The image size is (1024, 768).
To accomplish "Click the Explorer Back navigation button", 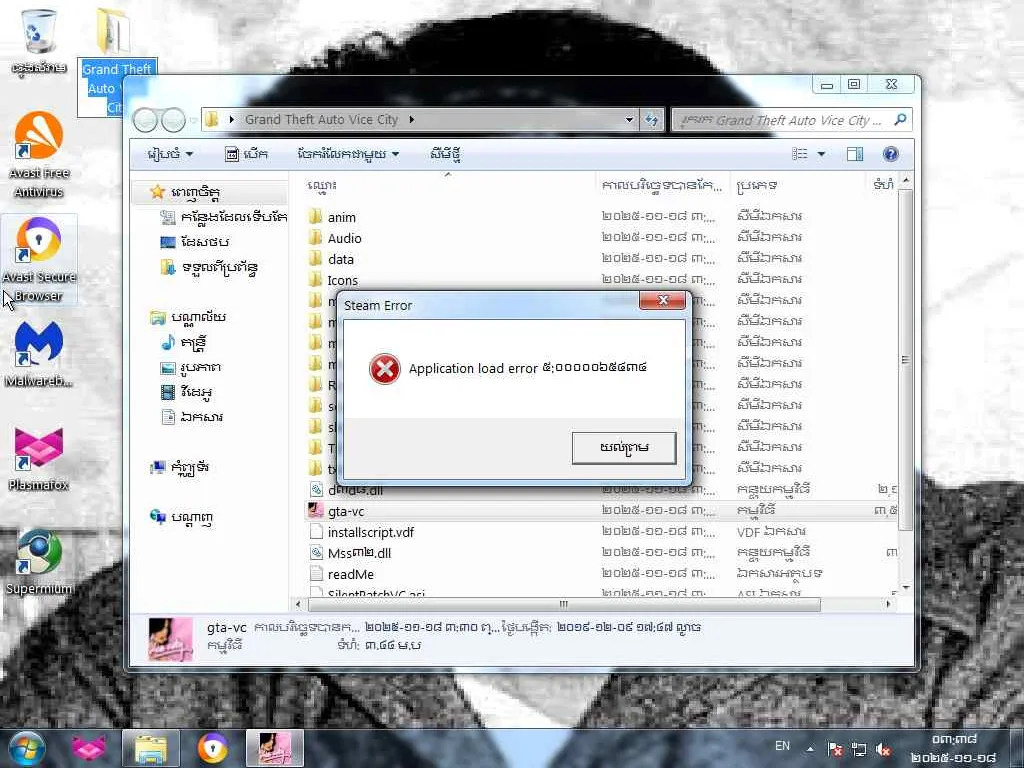I will click(145, 120).
